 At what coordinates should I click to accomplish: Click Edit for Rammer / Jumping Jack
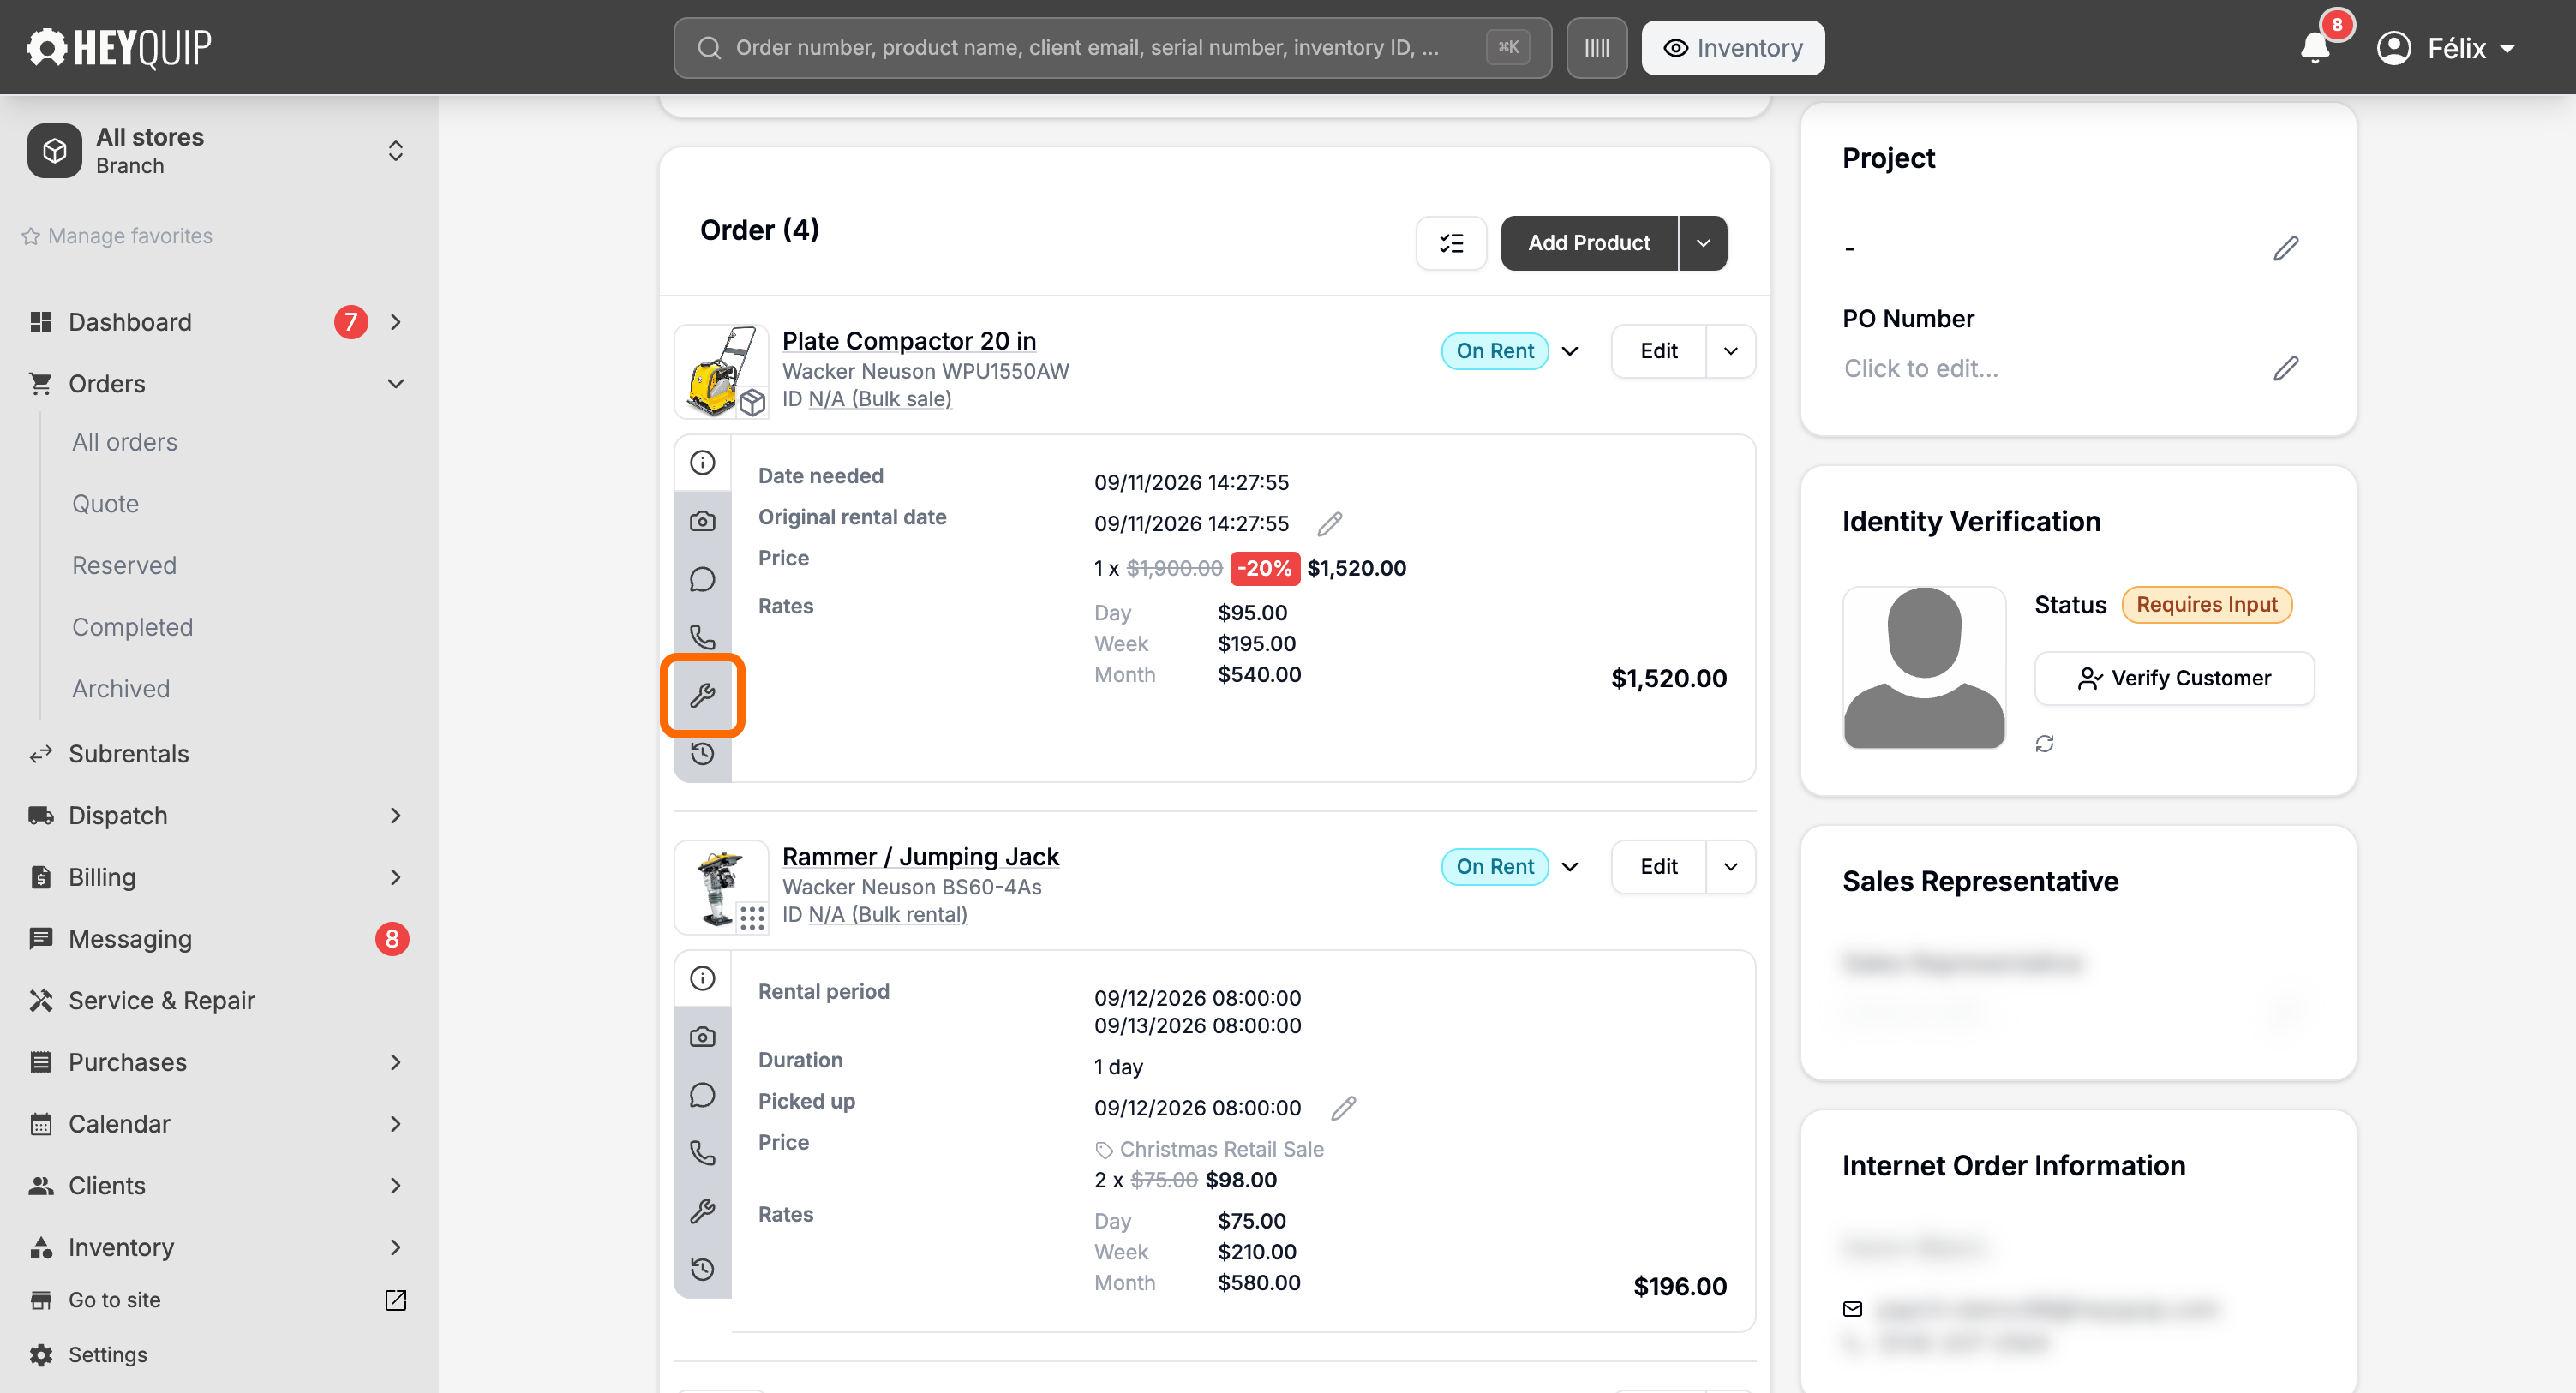coord(1659,867)
